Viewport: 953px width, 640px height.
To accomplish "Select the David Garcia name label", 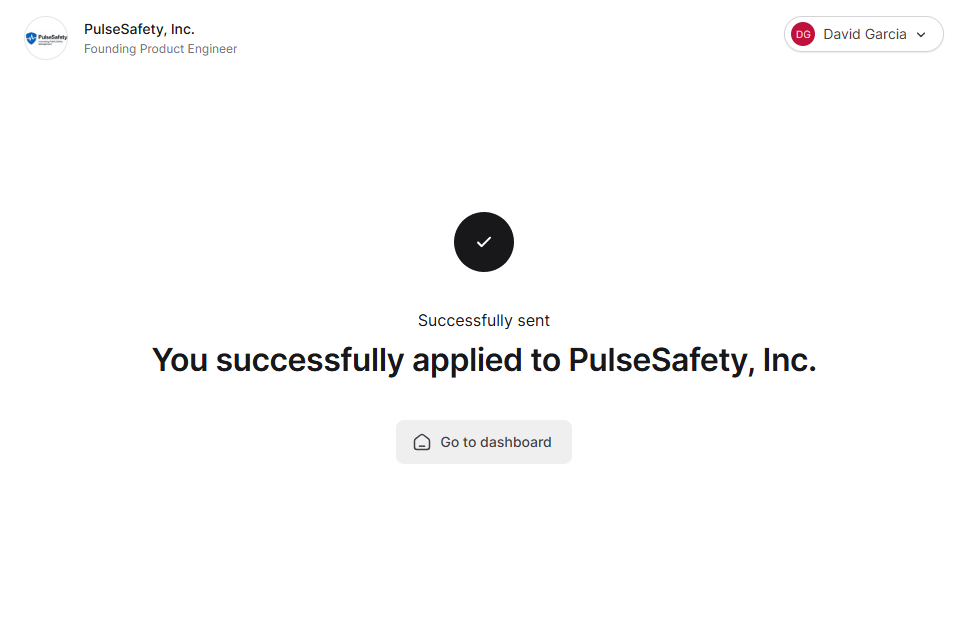I will pyautogui.click(x=865, y=34).
